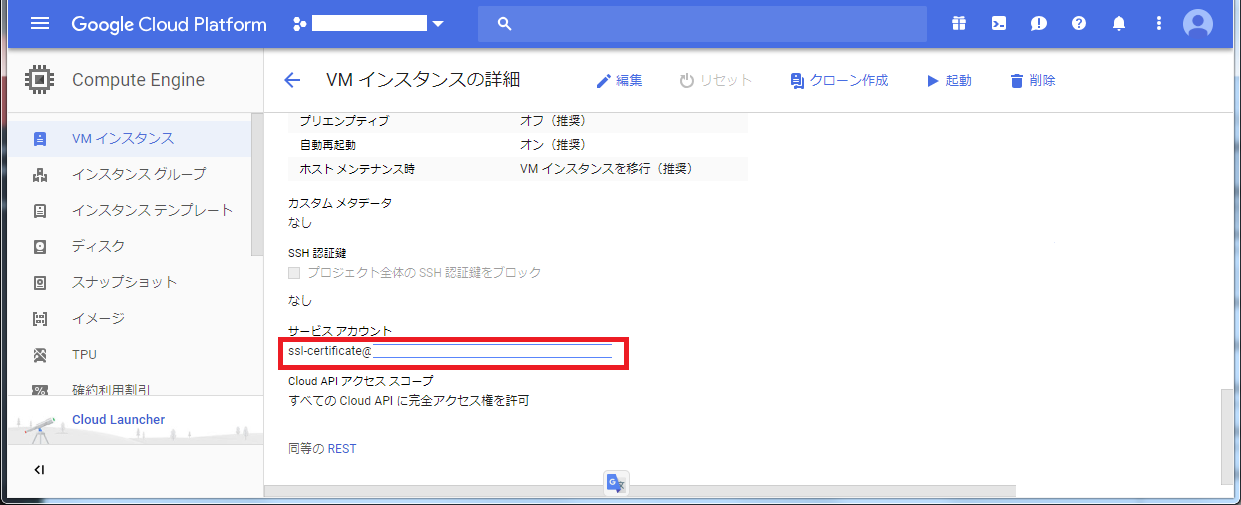Click the スナップショット sidebar icon
The image size is (1241, 505).
(x=40, y=282)
